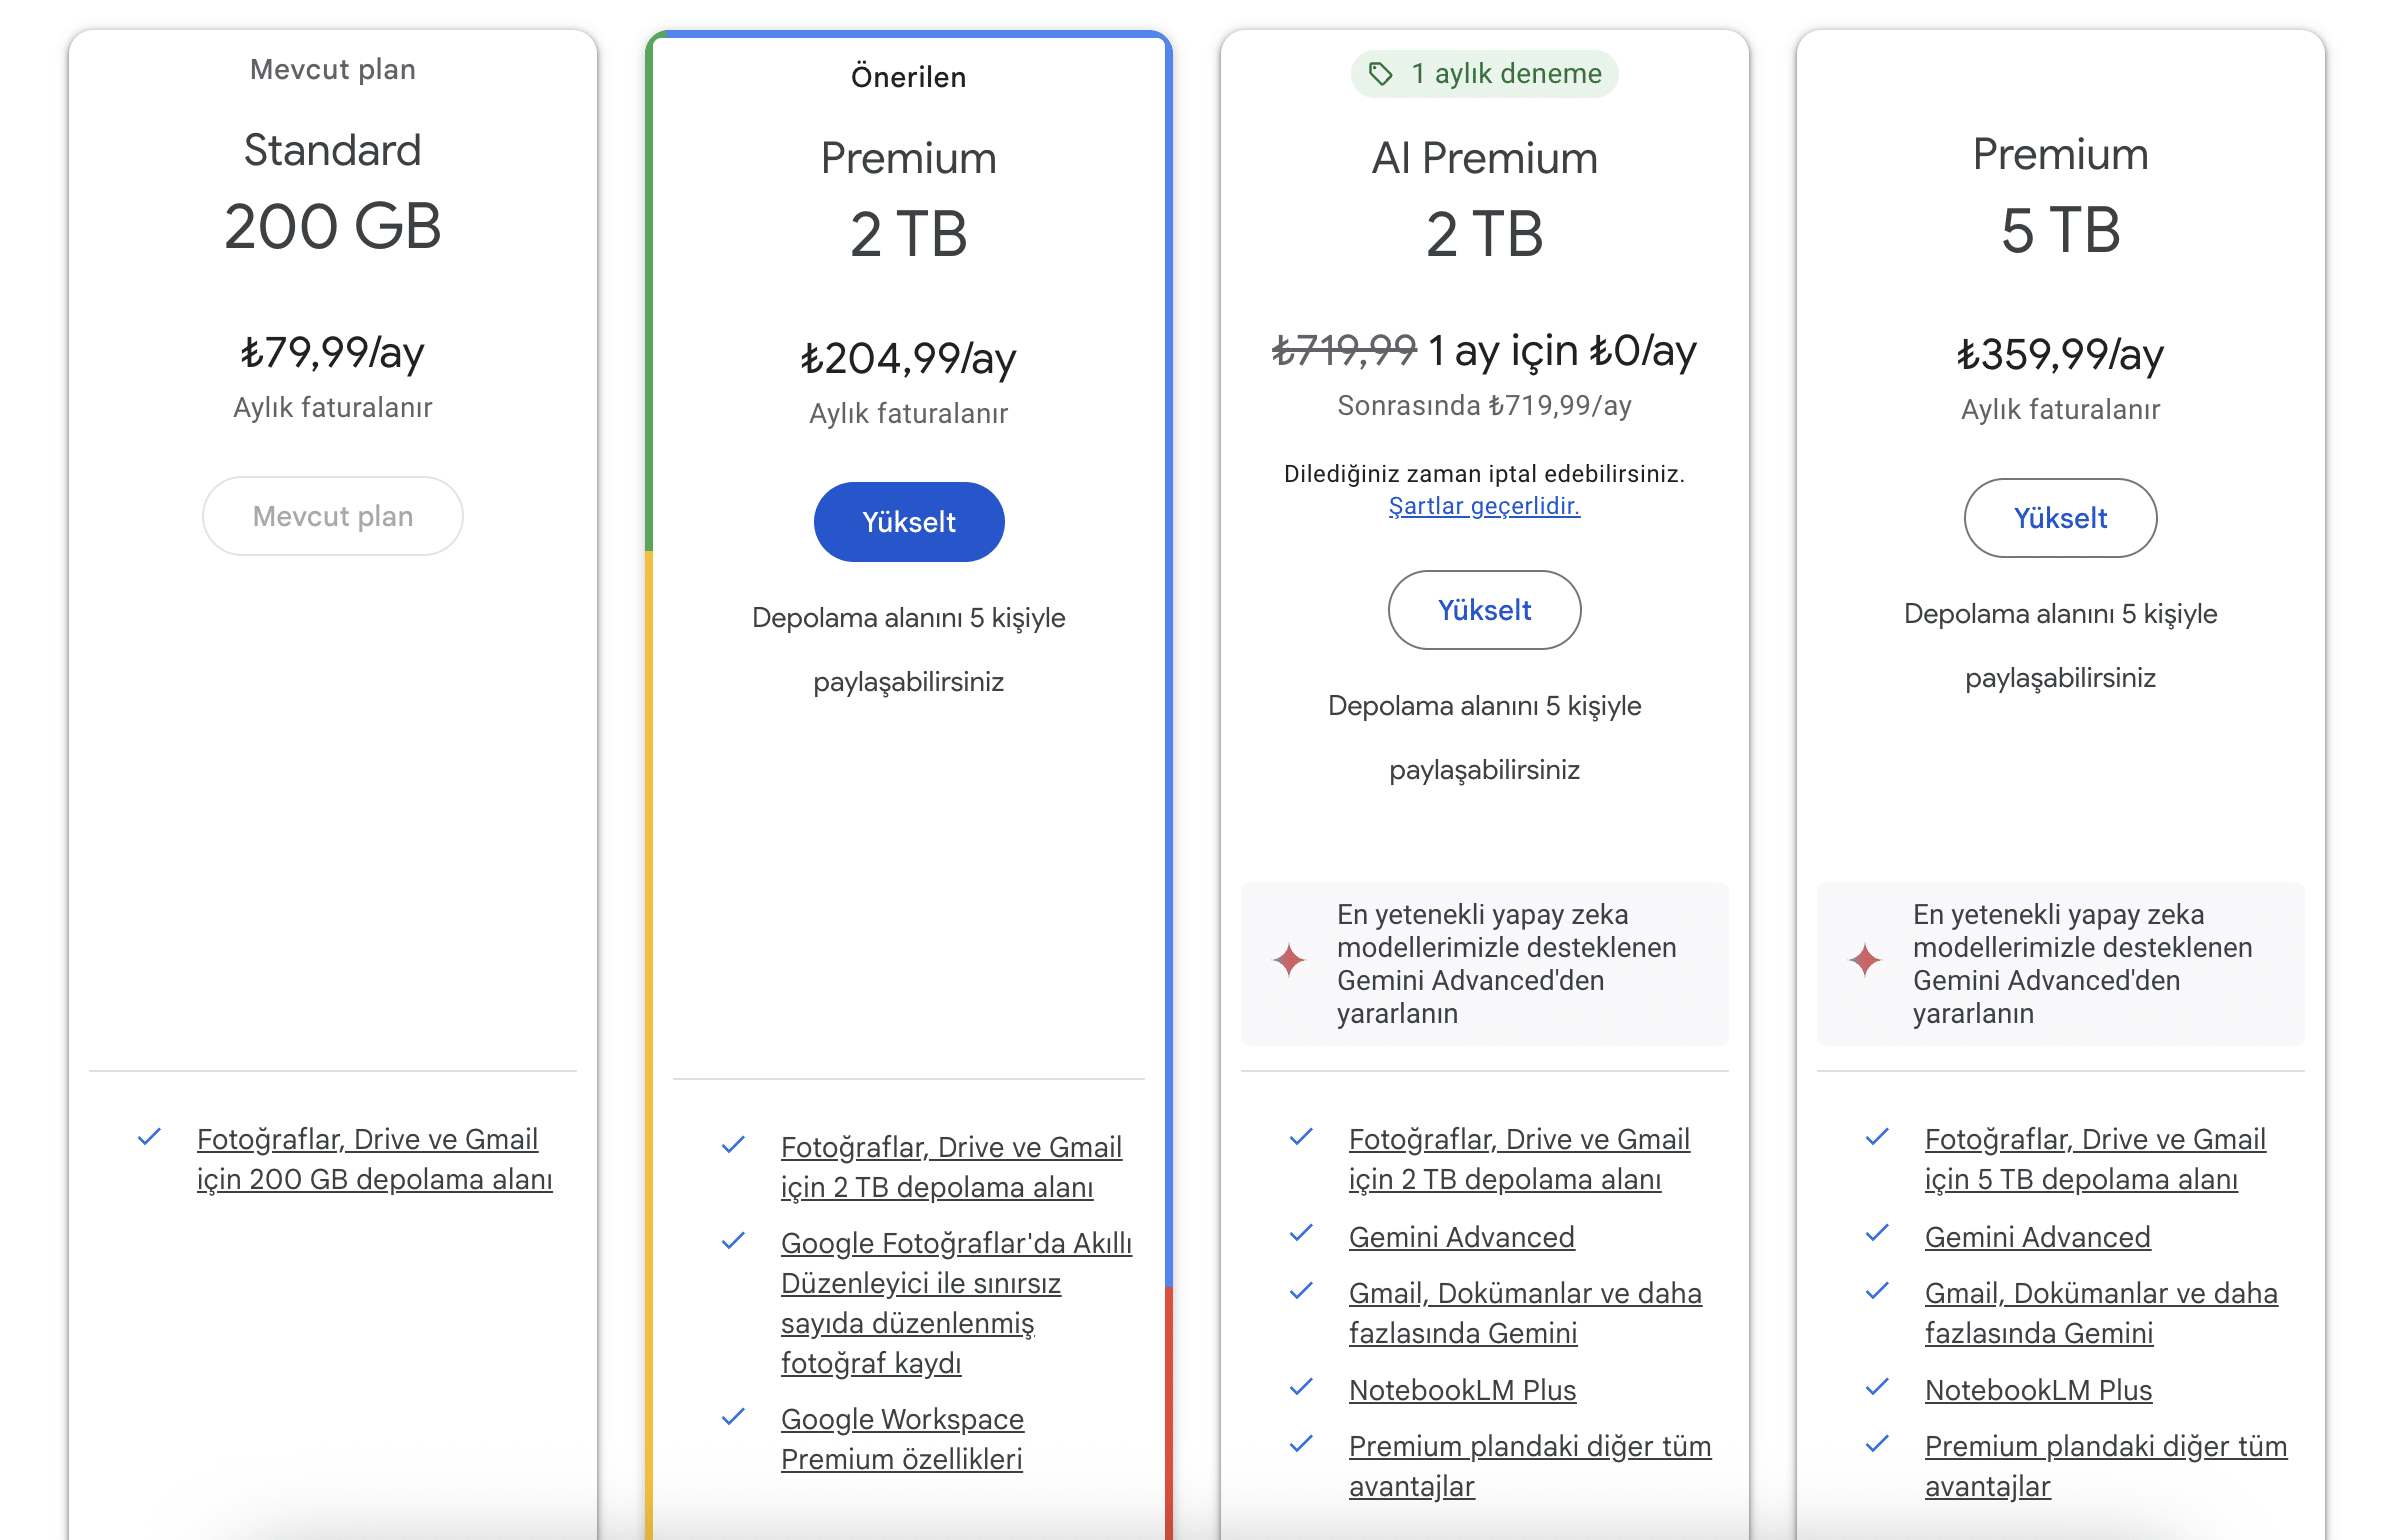
Task: Click checkmark beside 5 TB depolama alanı
Action: pos(1877,1137)
